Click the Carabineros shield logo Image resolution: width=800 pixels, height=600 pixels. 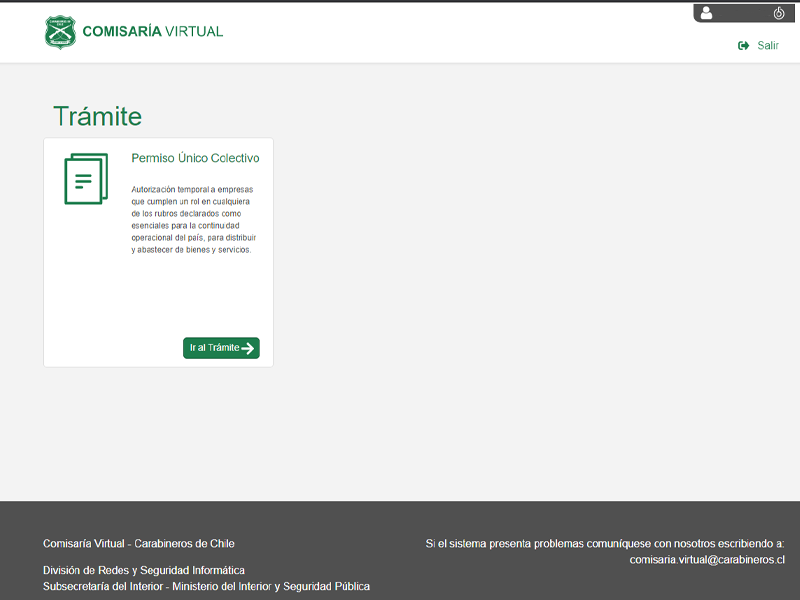[x=60, y=32]
